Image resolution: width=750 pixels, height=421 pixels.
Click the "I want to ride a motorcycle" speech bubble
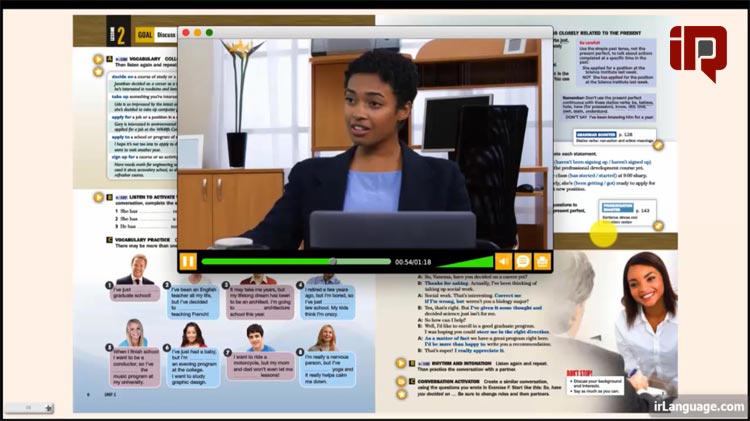(x=261, y=366)
